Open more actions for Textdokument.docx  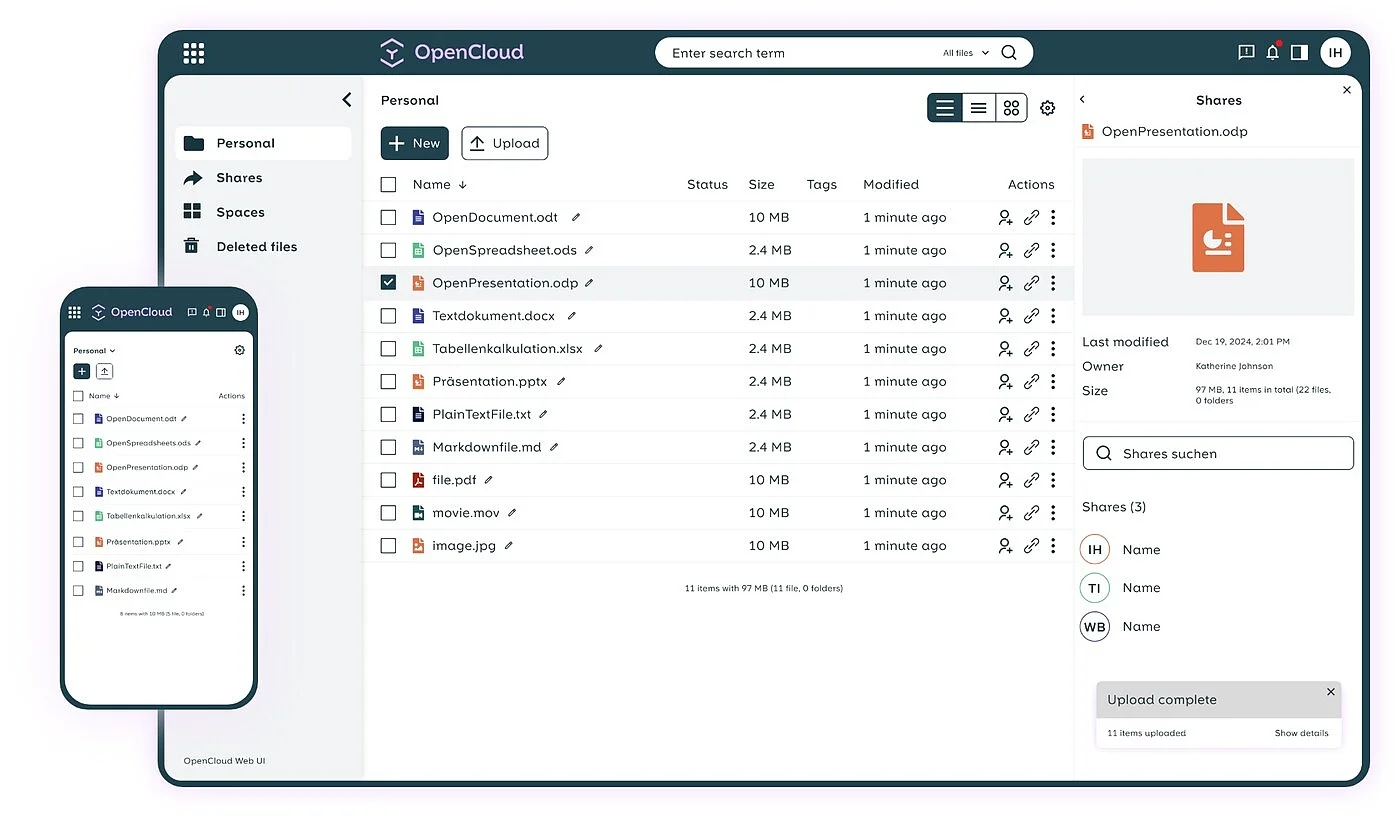pos(1053,316)
